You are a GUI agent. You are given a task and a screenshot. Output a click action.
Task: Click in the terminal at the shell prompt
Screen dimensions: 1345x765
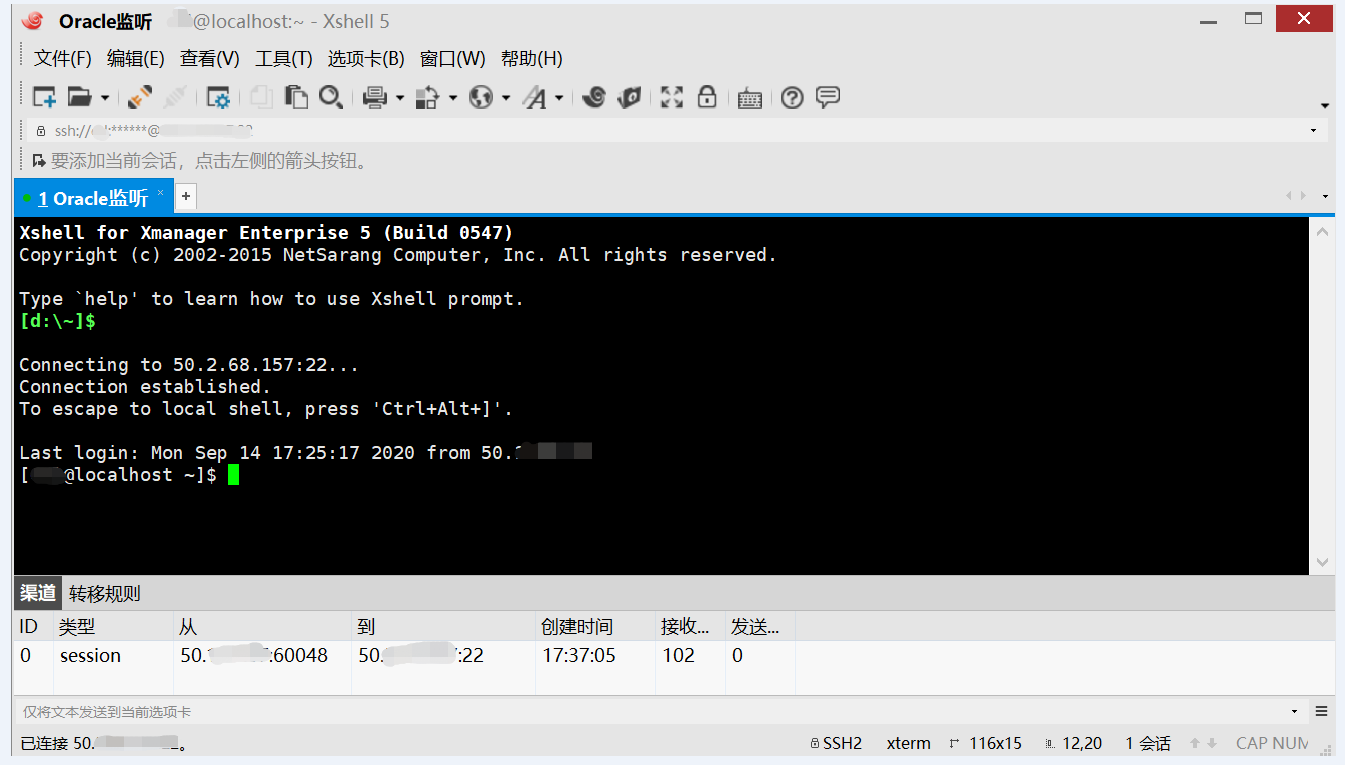(232, 475)
